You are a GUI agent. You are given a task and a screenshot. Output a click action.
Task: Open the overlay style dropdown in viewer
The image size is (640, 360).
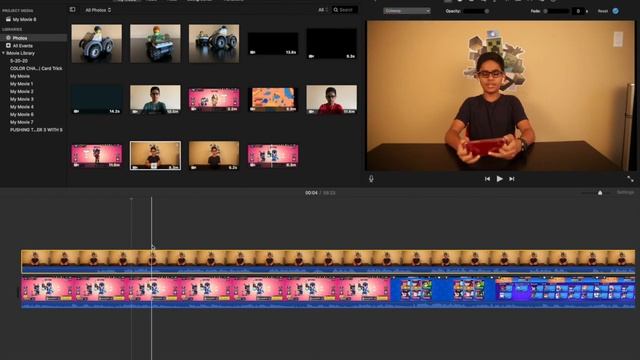click(407, 11)
